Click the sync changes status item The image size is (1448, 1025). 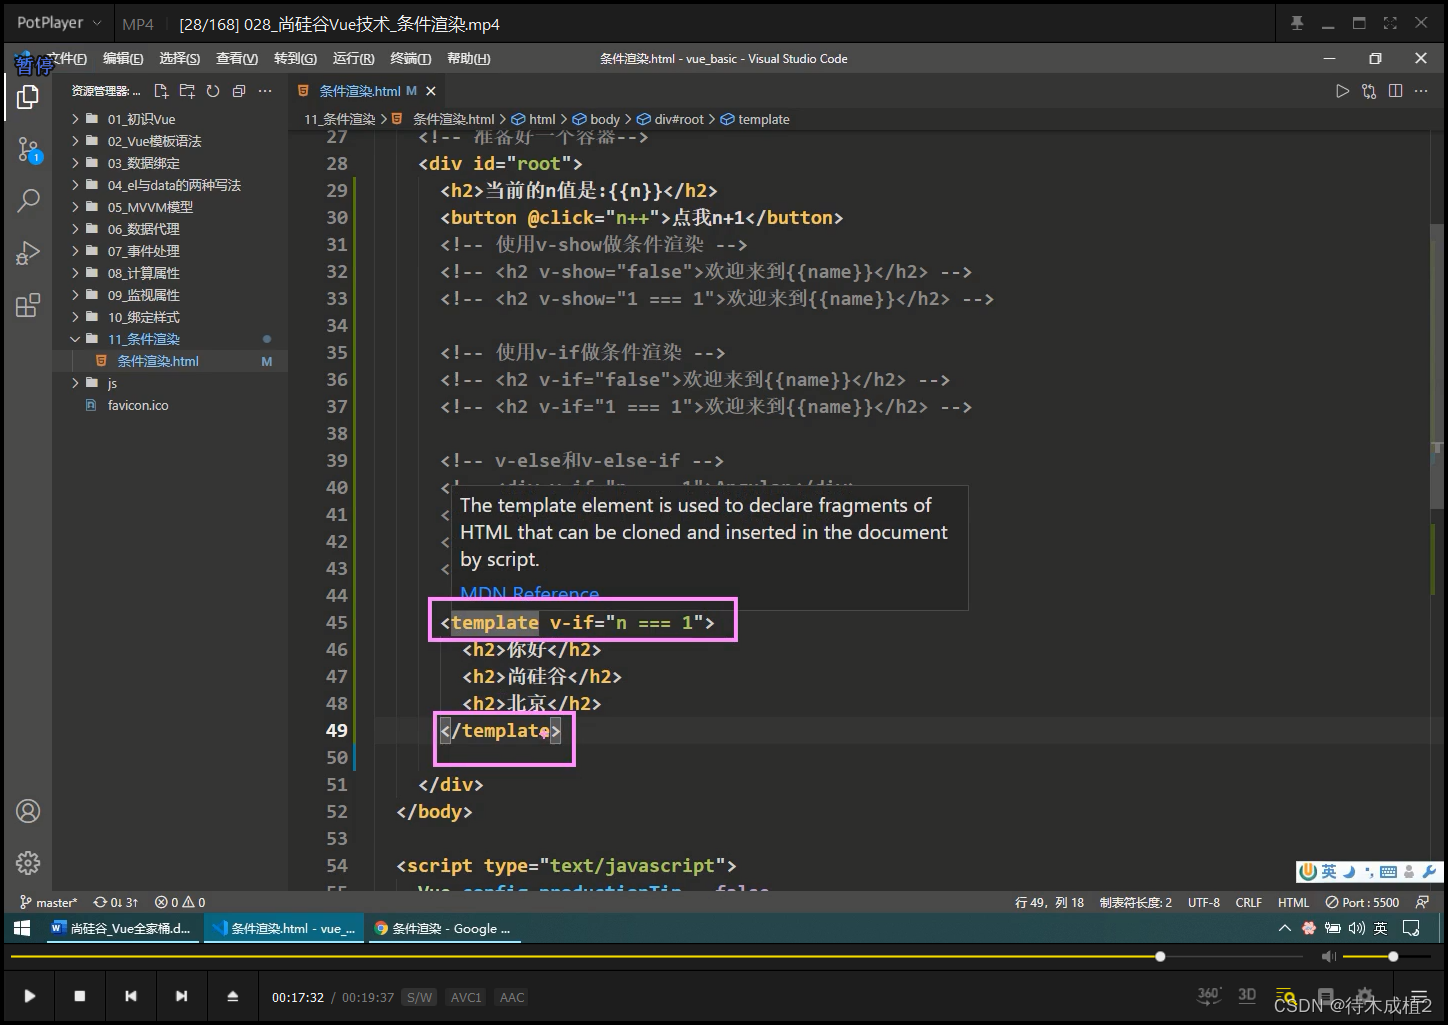click(116, 902)
